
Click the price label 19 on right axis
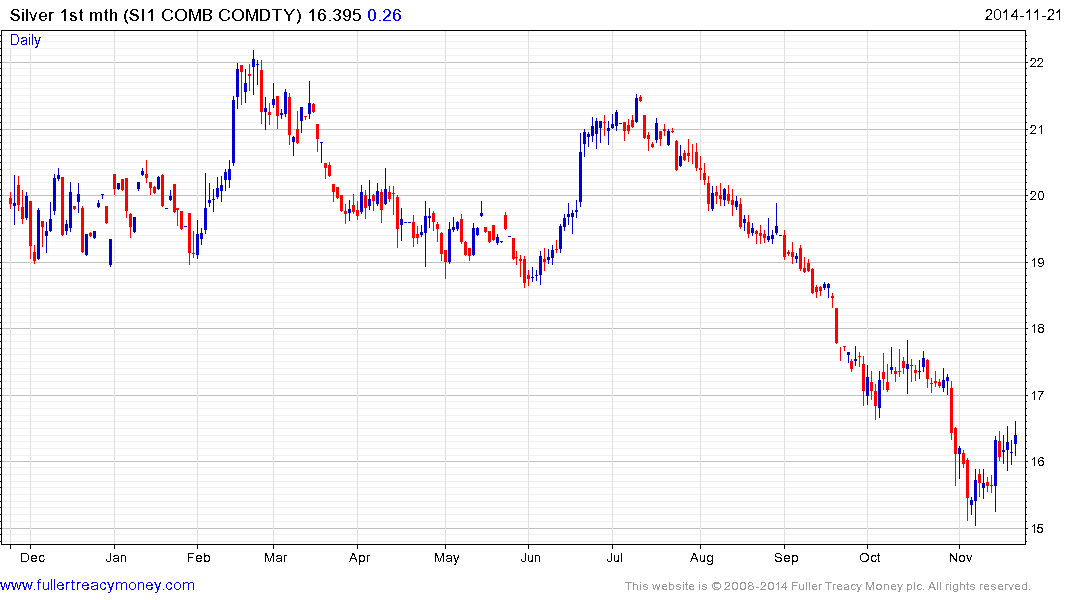point(1037,263)
